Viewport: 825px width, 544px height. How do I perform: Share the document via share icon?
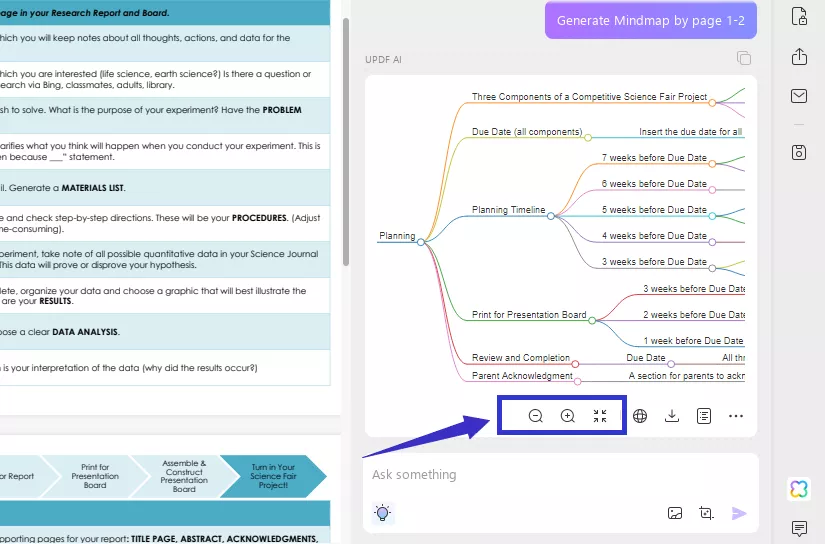799,57
